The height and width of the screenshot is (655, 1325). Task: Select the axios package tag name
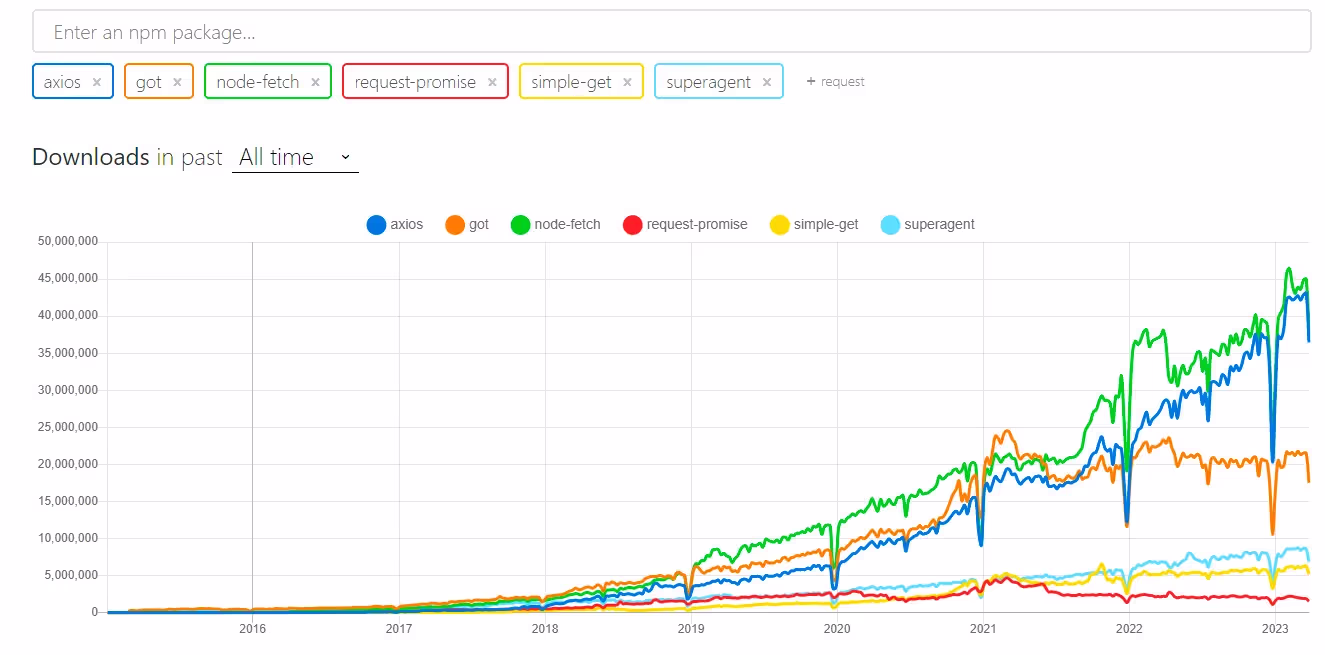(x=62, y=82)
